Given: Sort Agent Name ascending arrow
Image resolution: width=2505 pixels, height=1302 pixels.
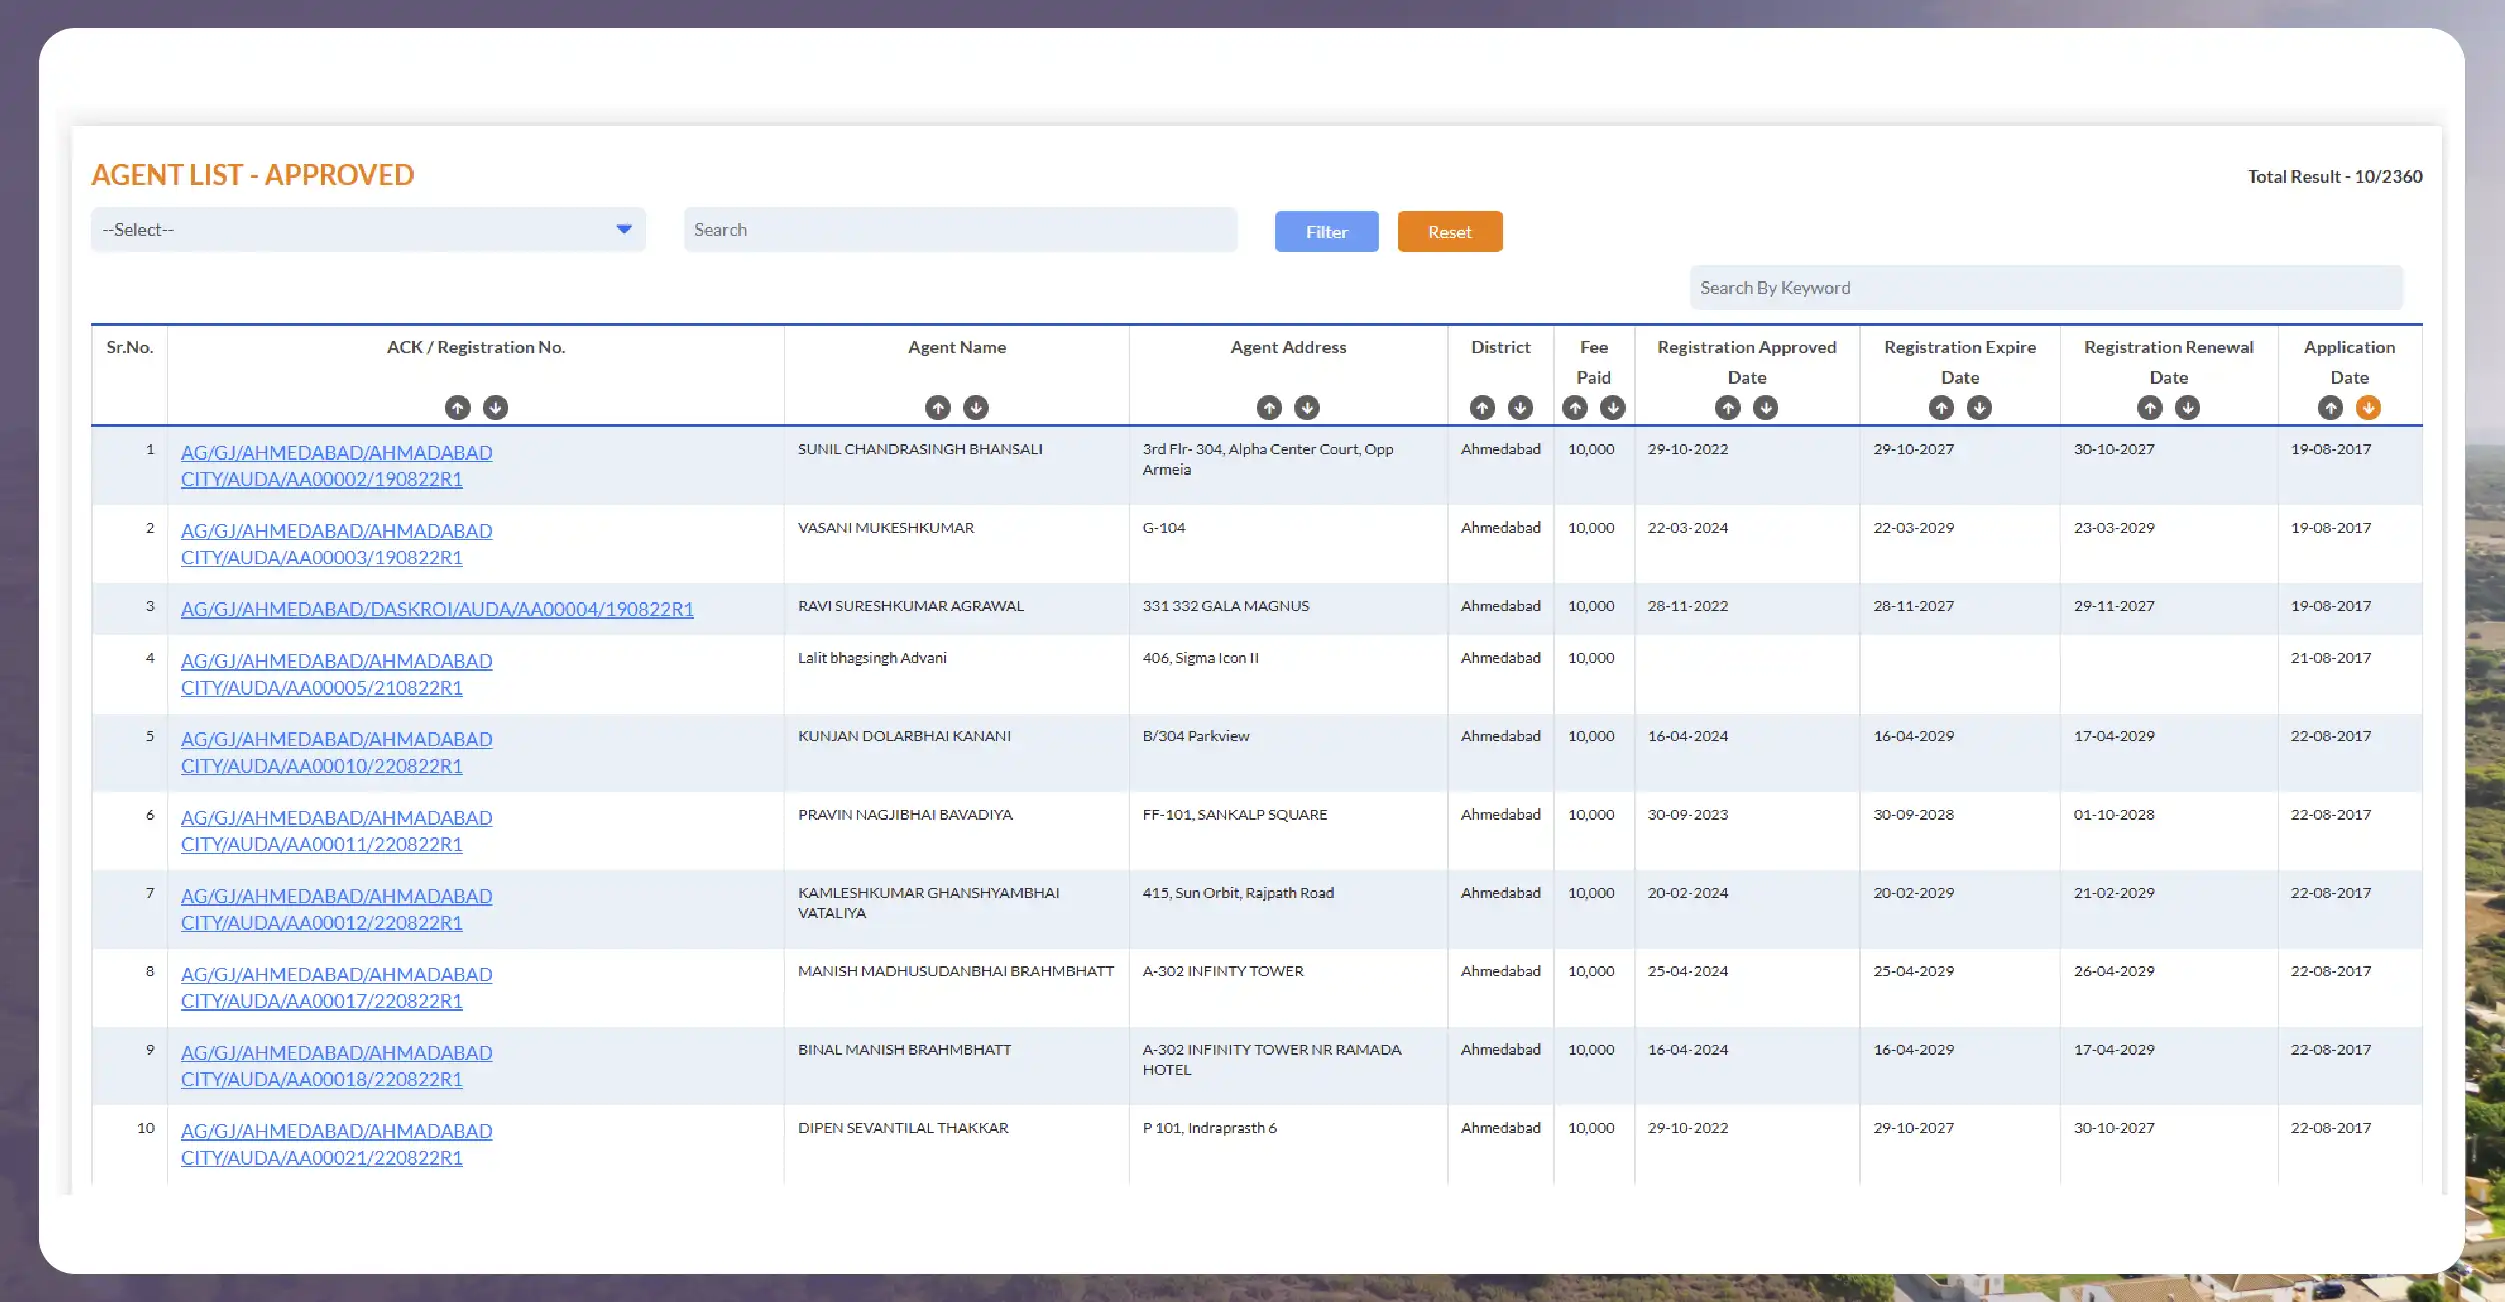Looking at the screenshot, I should pyautogui.click(x=937, y=408).
